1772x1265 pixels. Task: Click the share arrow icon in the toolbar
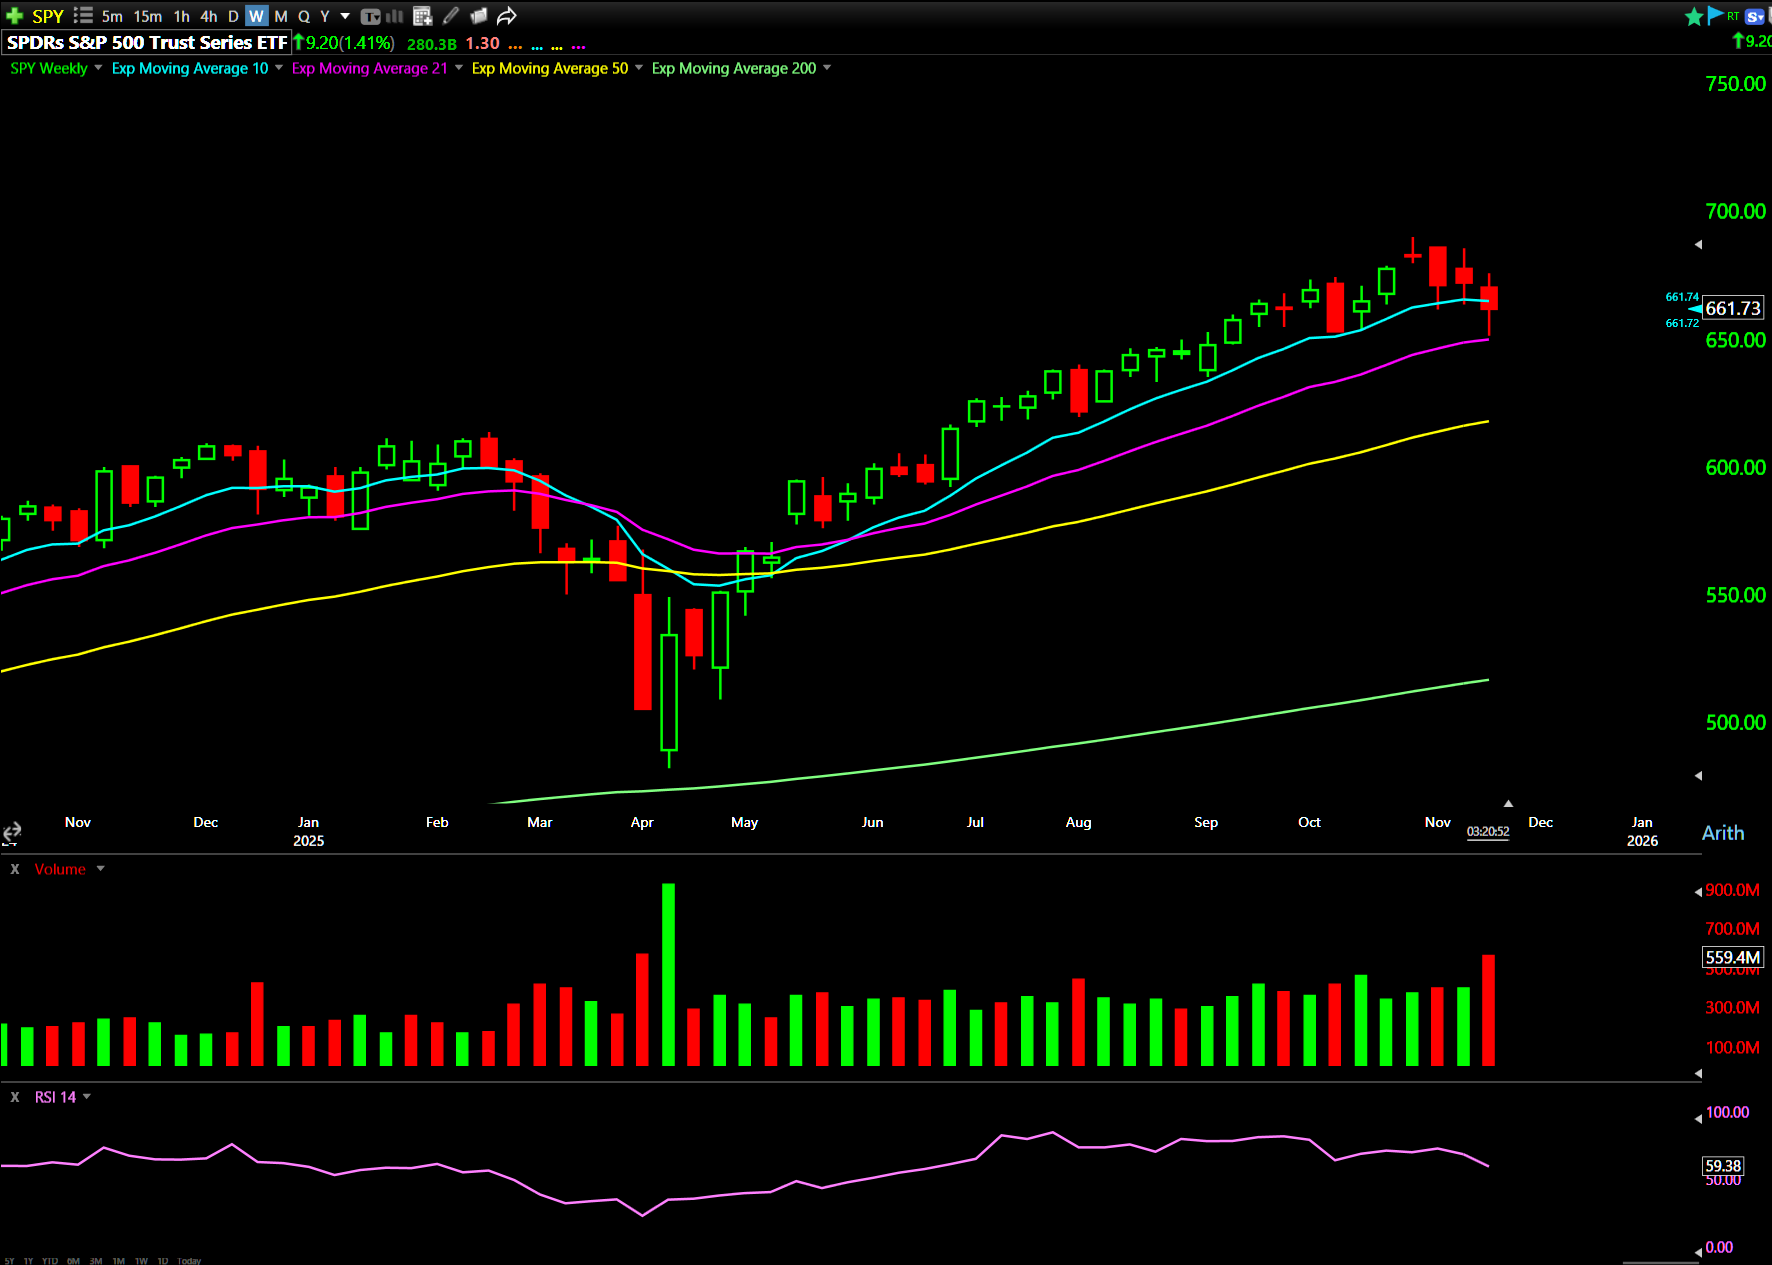(507, 16)
